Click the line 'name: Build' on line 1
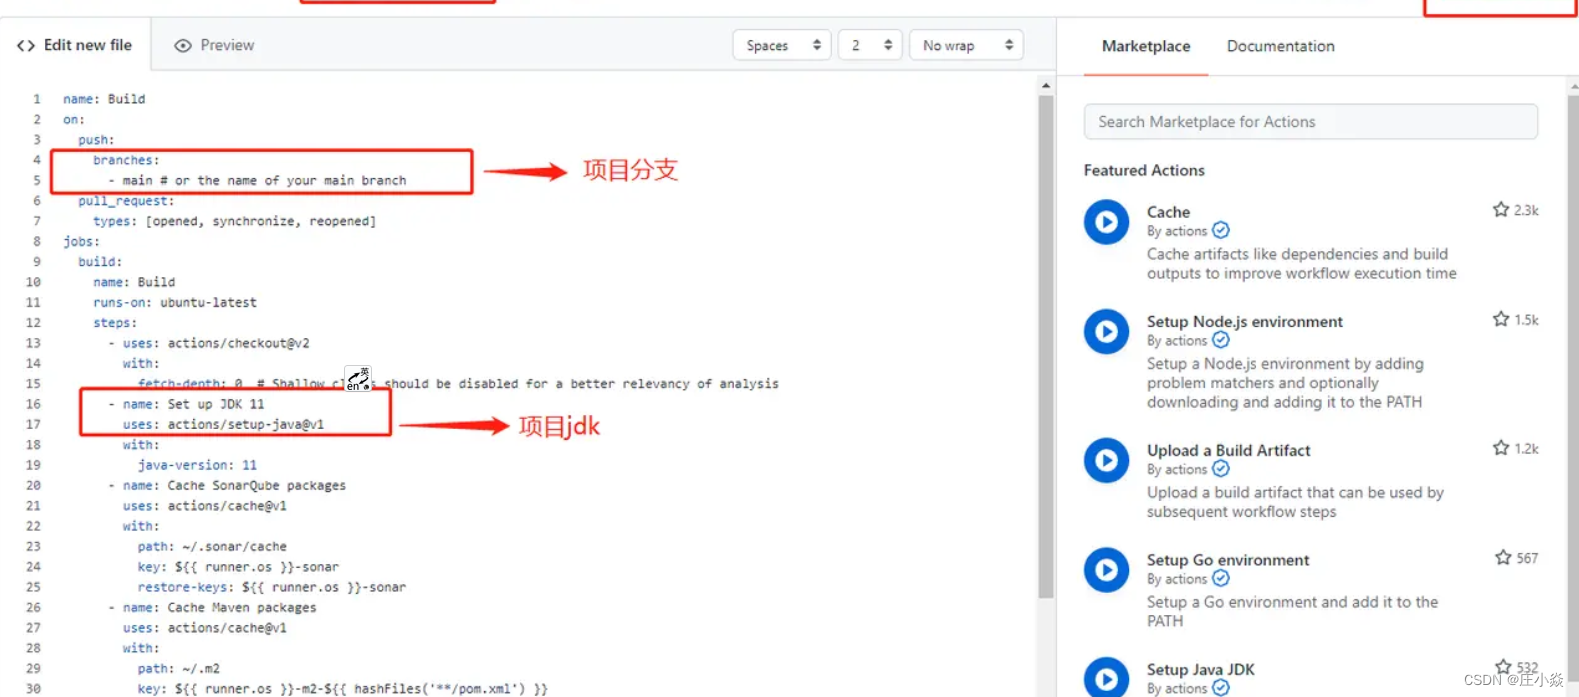The height and width of the screenshot is (697, 1579). tap(104, 99)
